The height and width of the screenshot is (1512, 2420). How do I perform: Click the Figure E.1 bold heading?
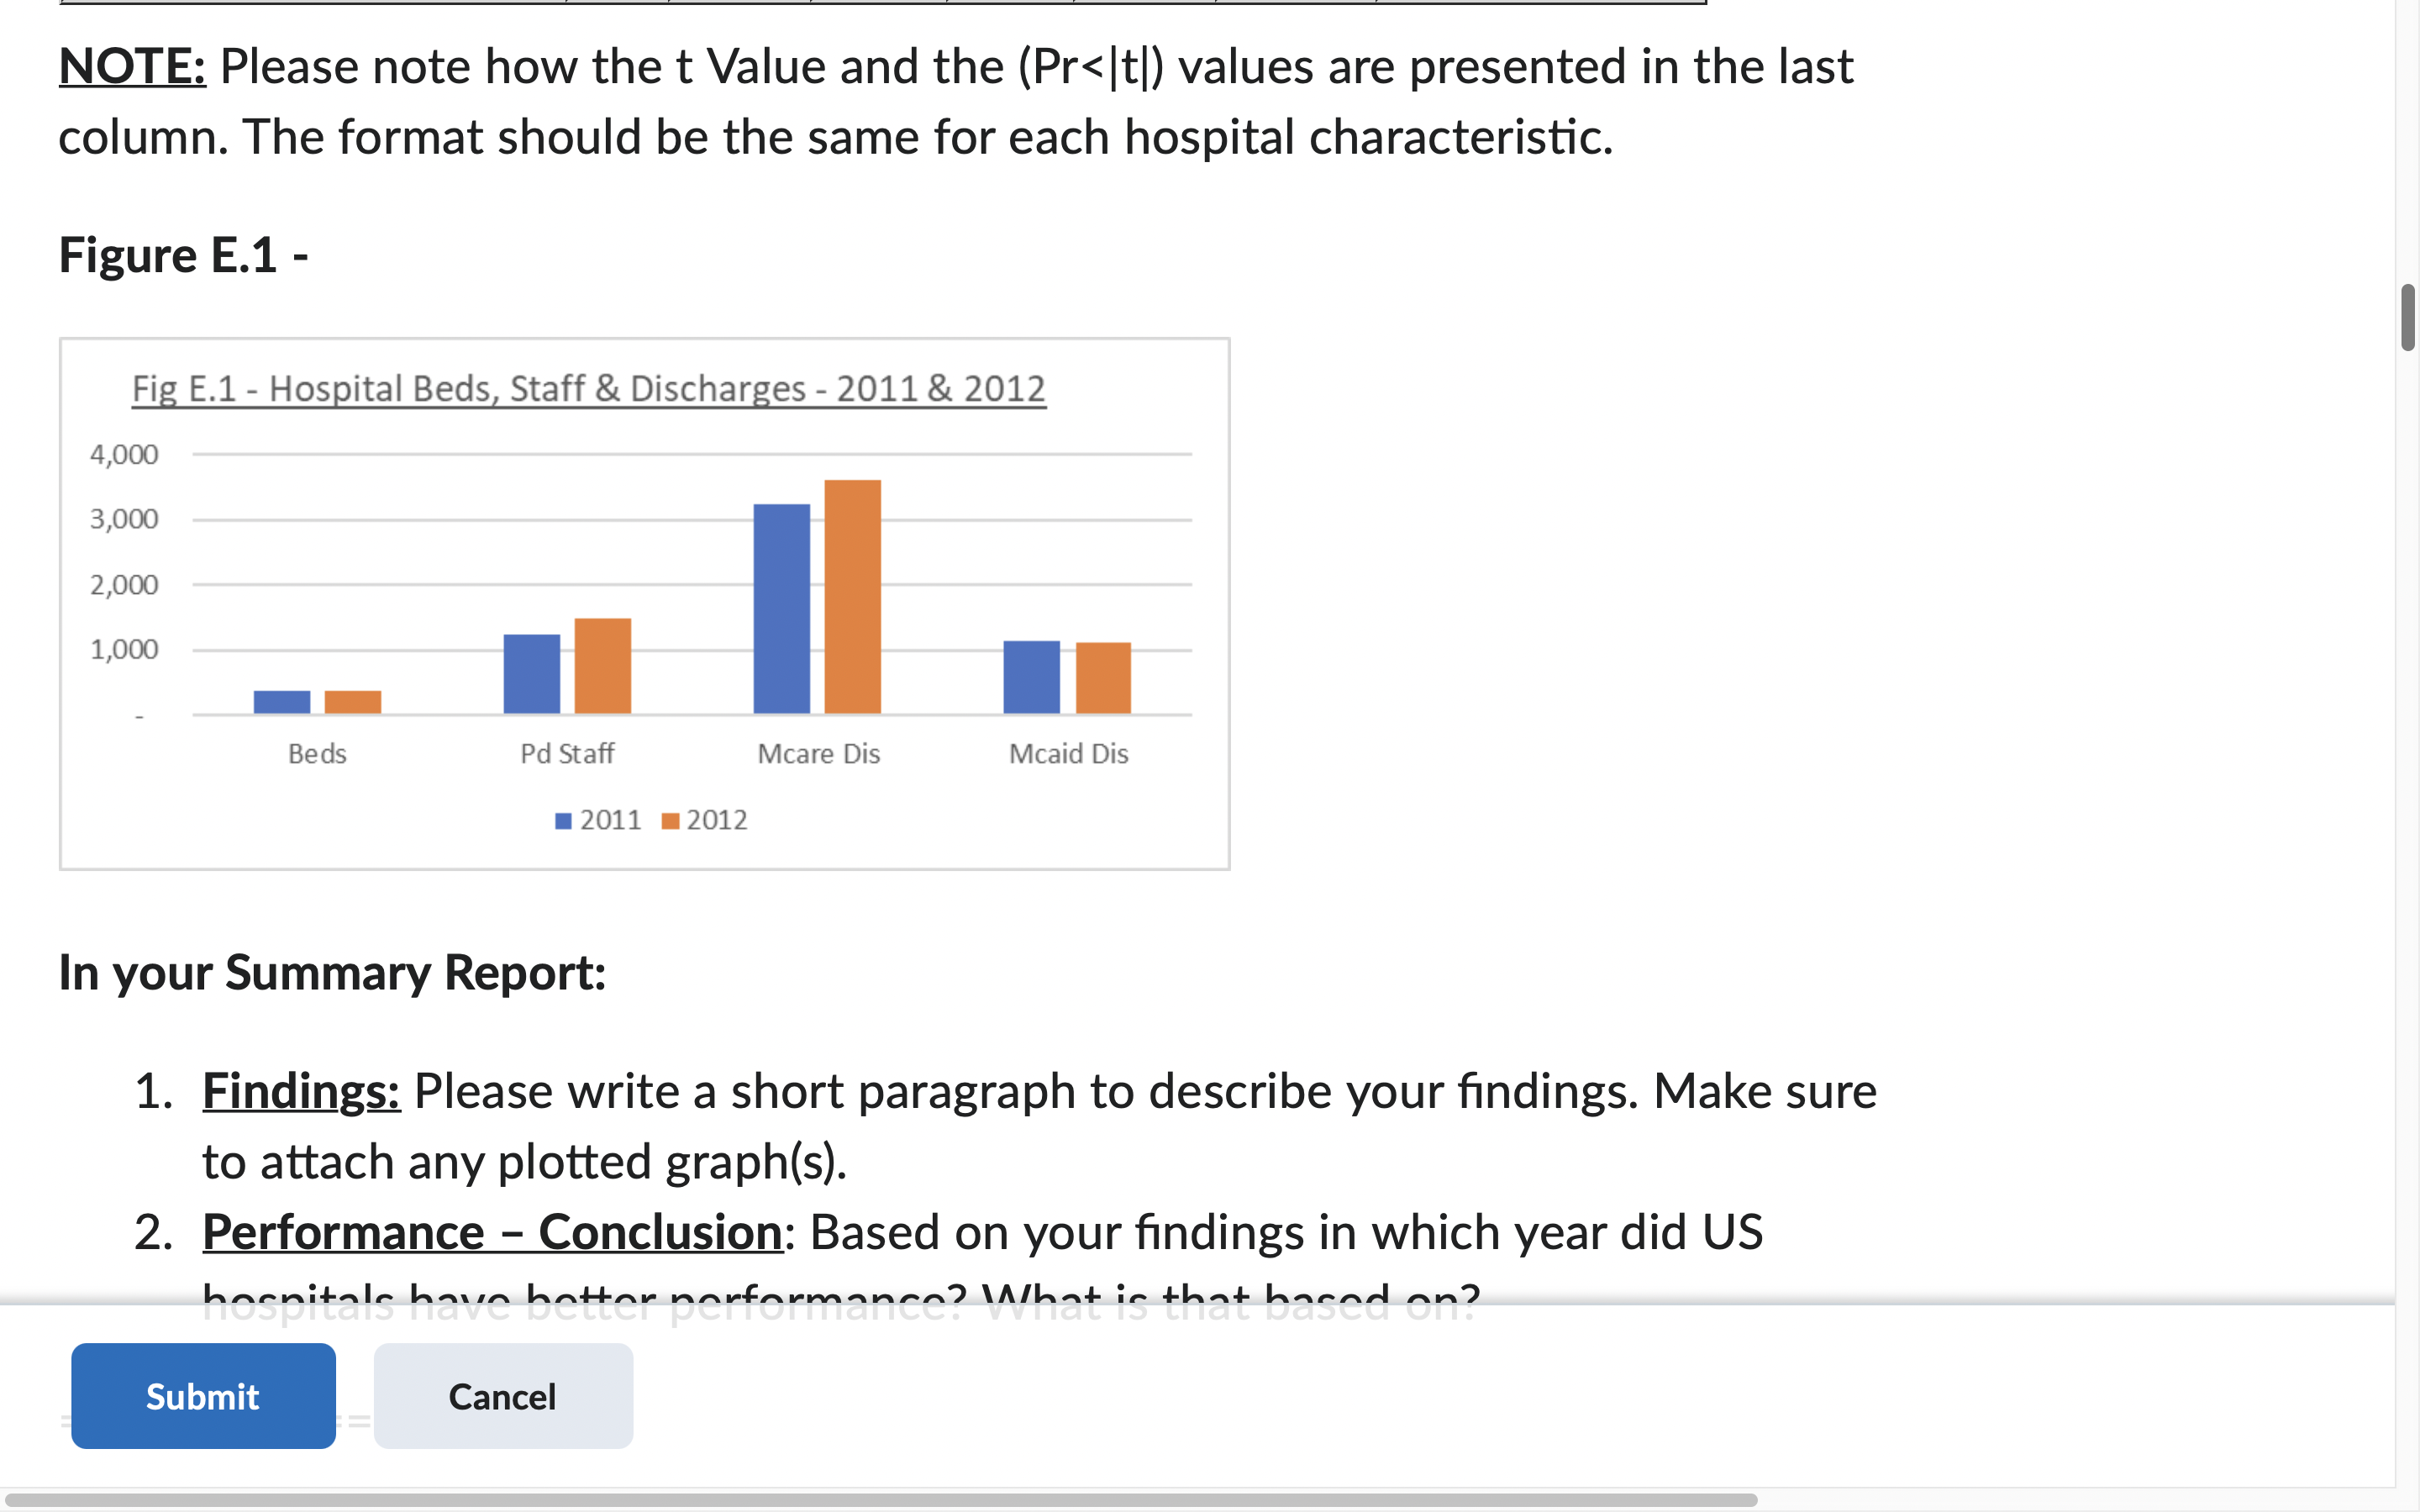[183, 255]
